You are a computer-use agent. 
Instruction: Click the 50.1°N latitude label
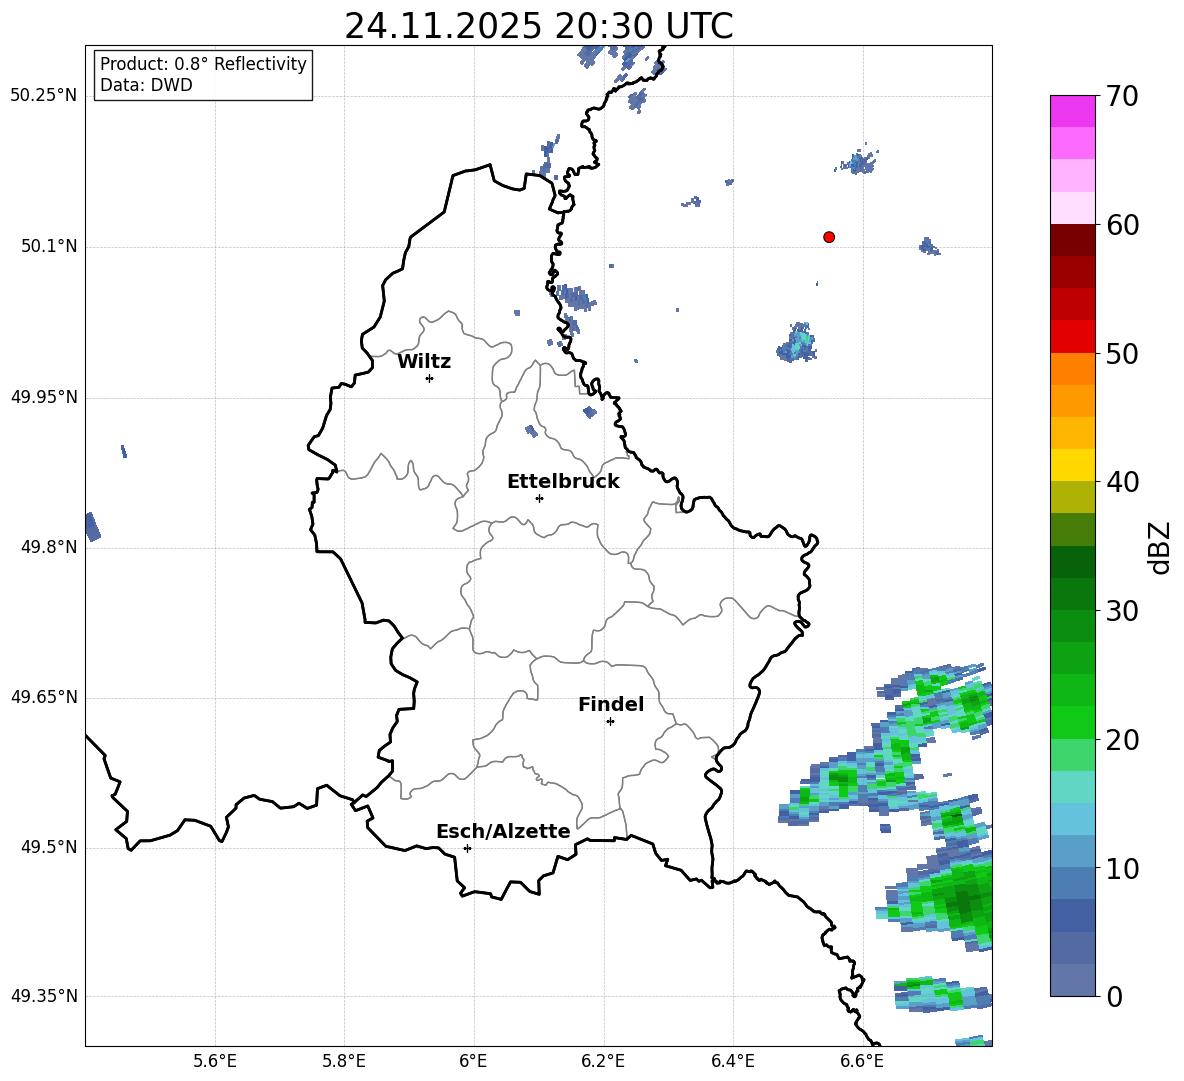pyautogui.click(x=49, y=247)
